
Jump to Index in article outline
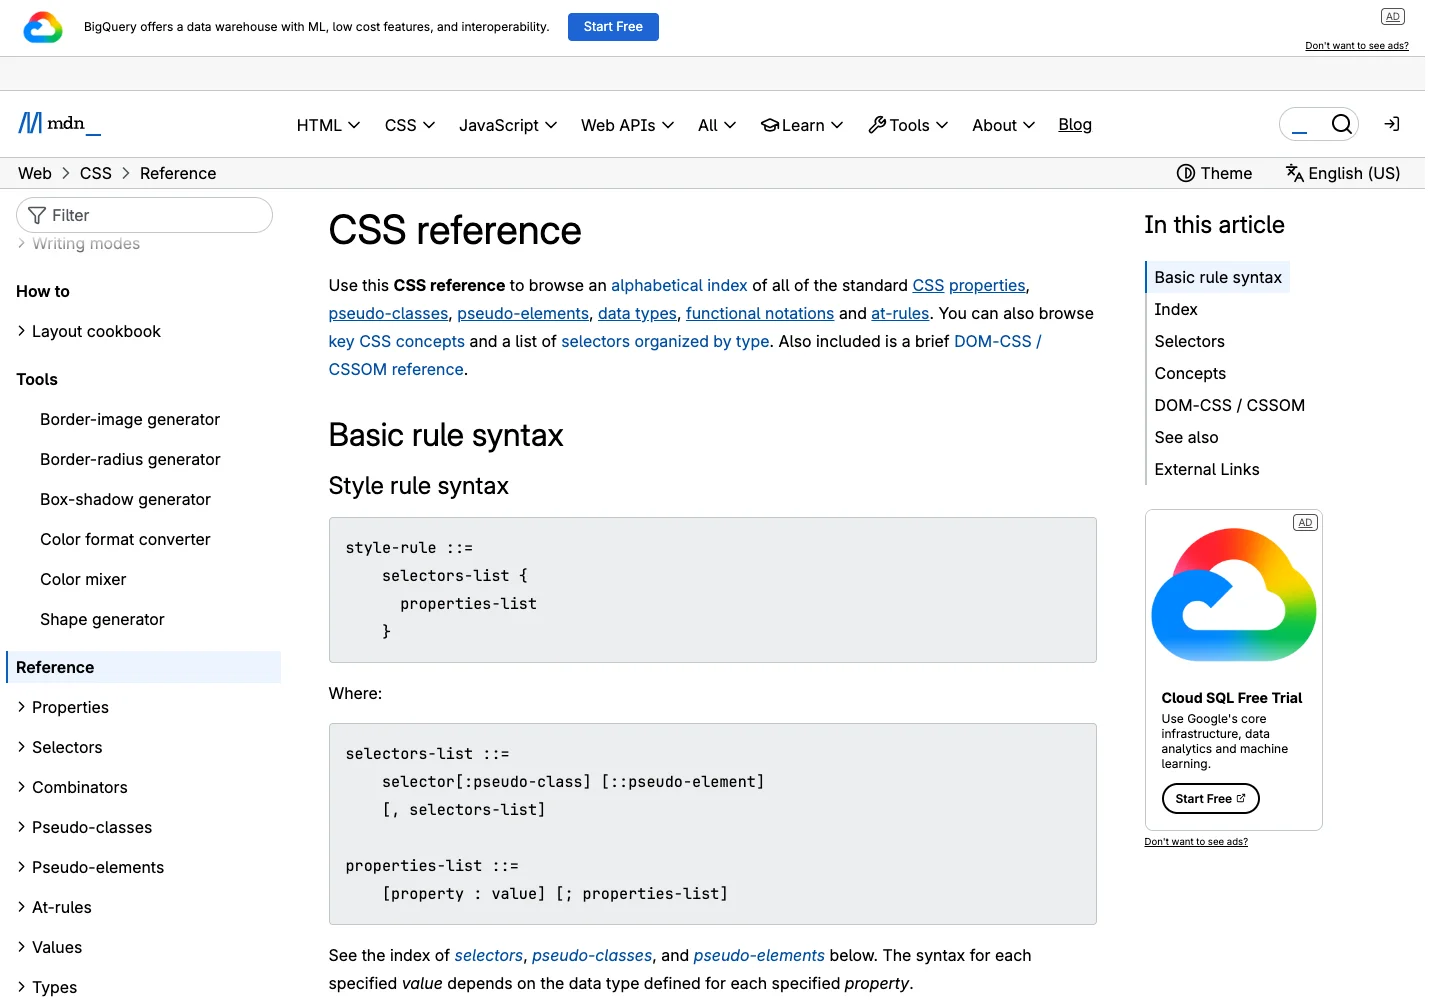click(x=1176, y=309)
